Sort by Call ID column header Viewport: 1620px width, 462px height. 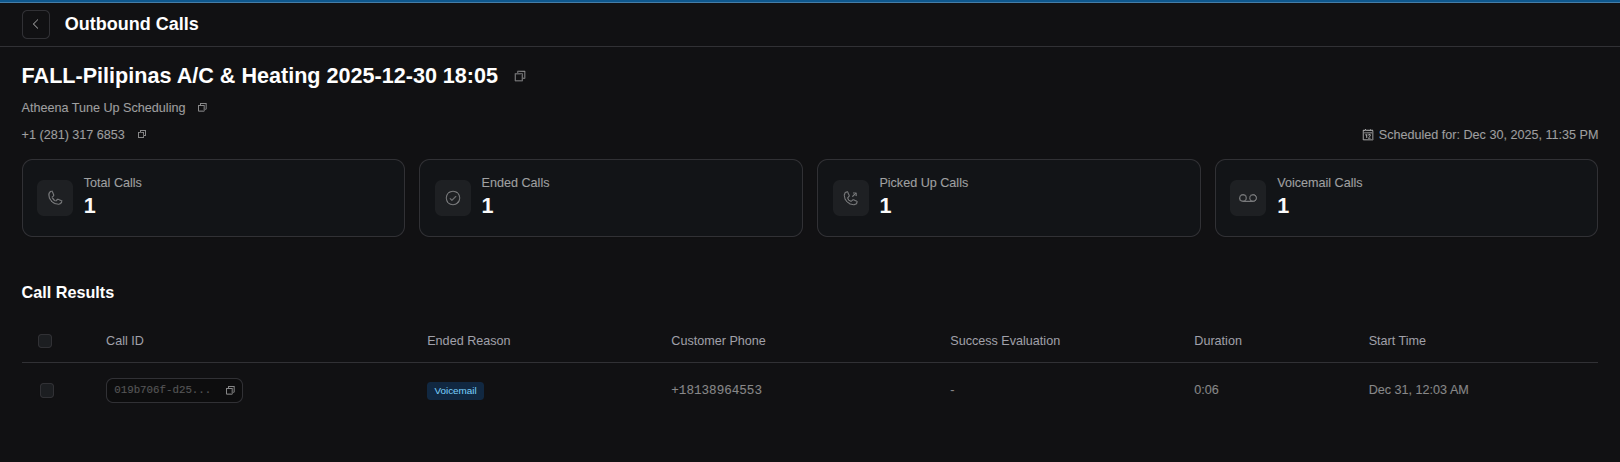pyautogui.click(x=125, y=341)
